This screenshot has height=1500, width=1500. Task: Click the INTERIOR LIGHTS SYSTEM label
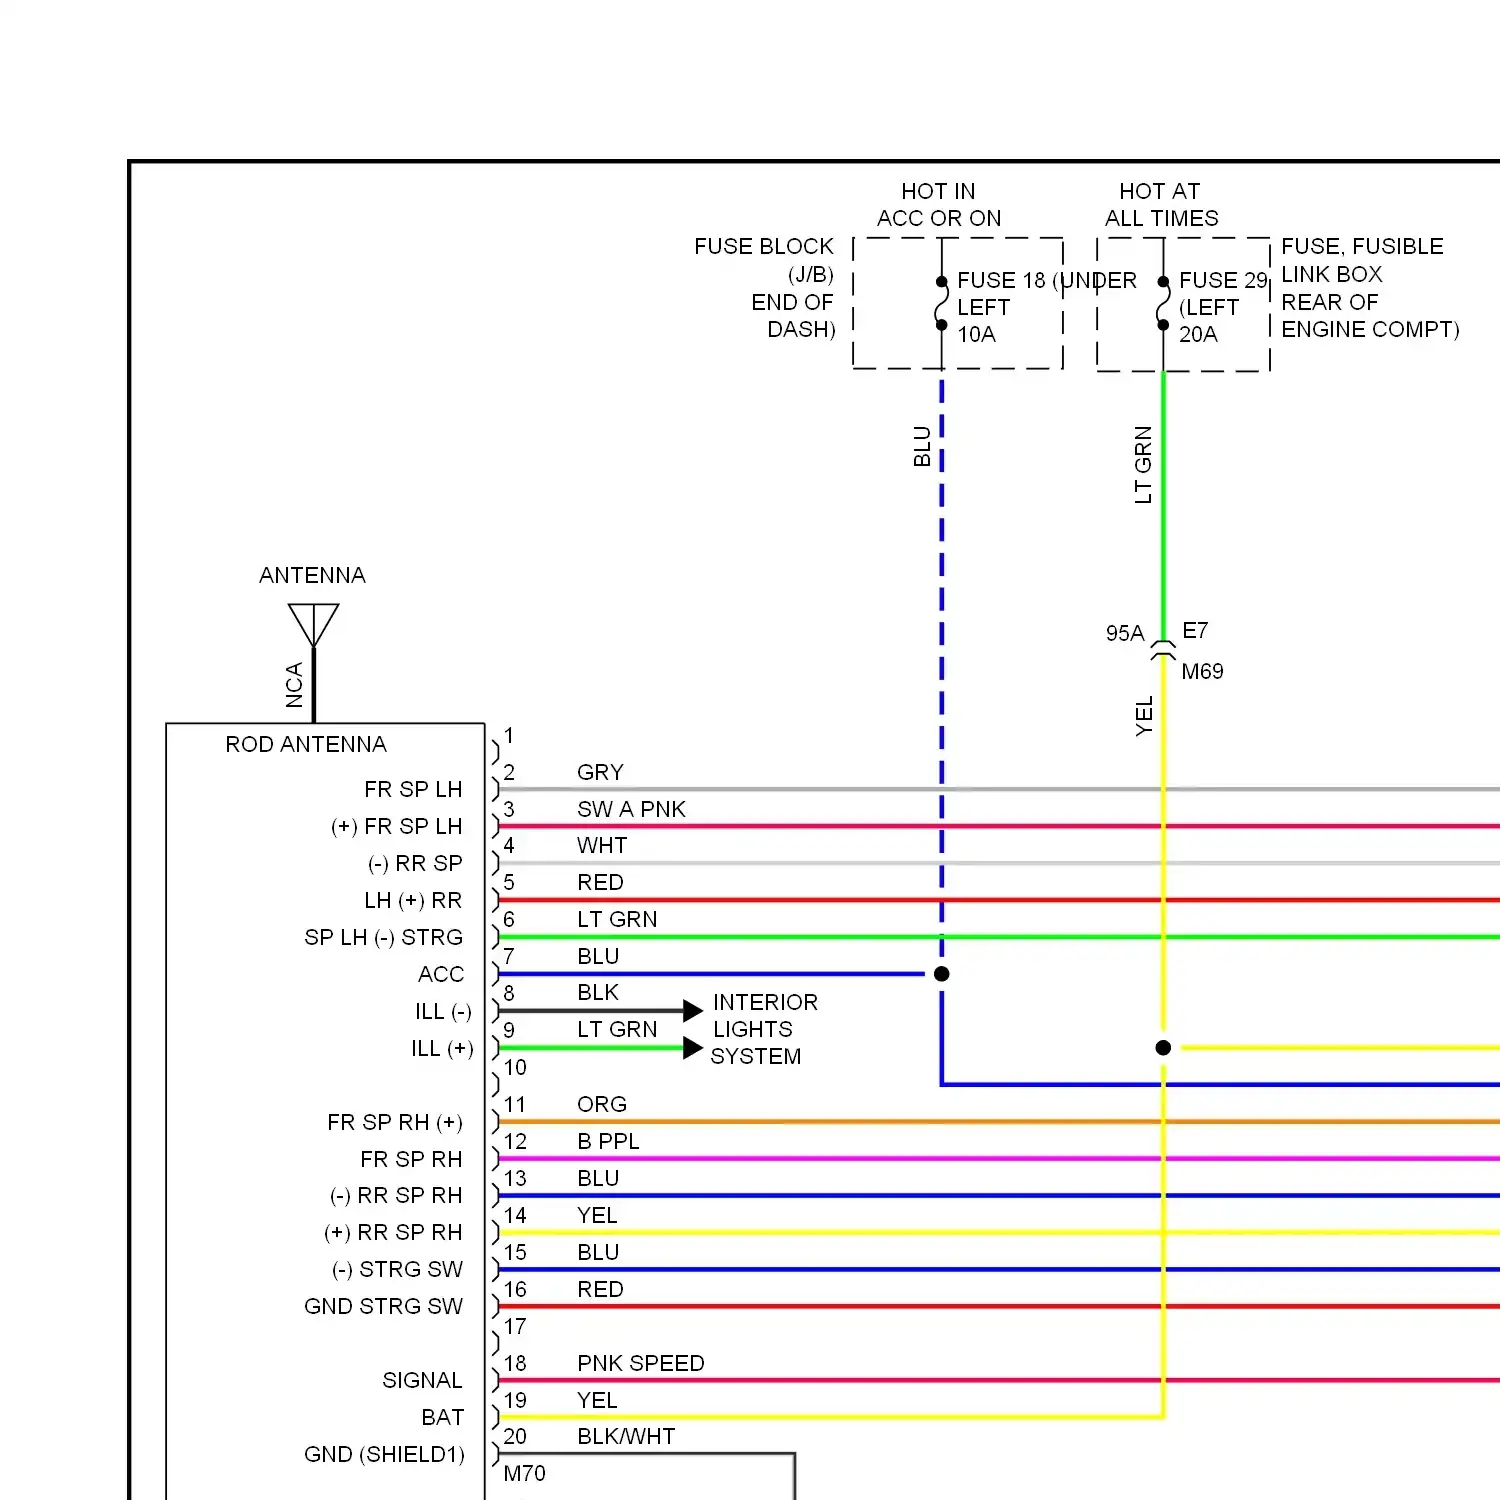[x=764, y=1029]
